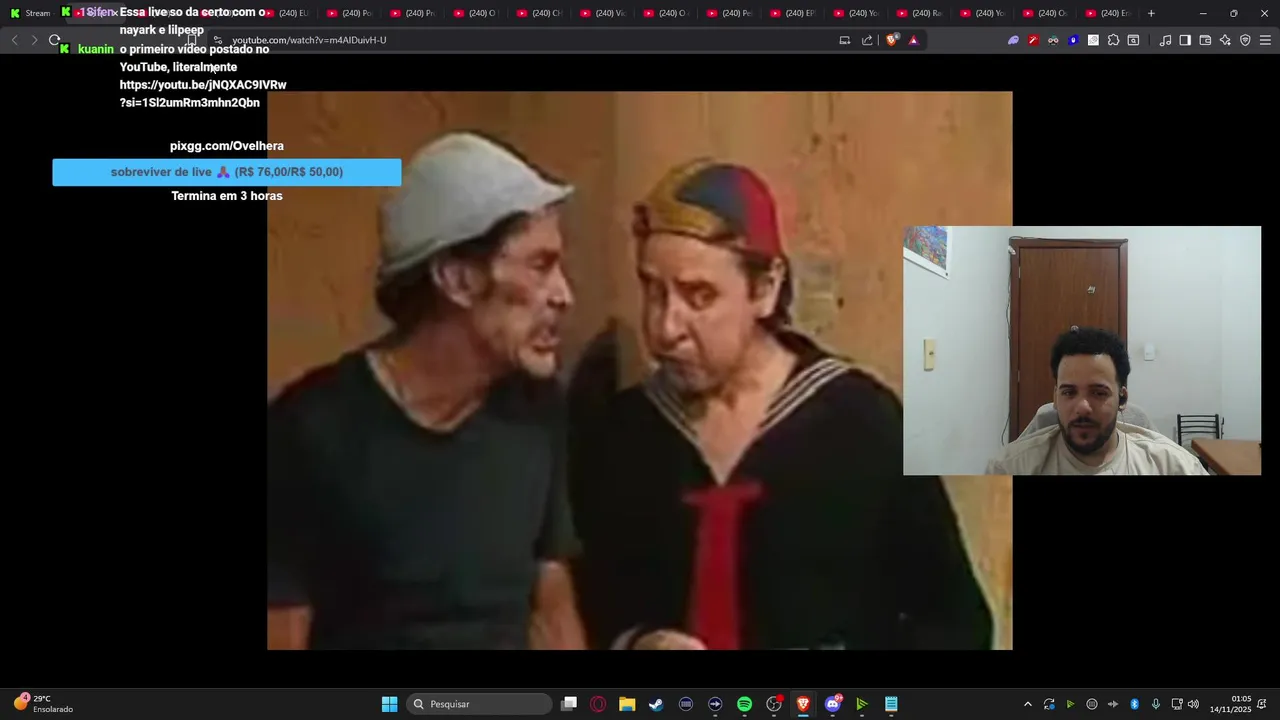Open a new tab with plus button
Screen dimensions: 1280x720
point(1151,13)
